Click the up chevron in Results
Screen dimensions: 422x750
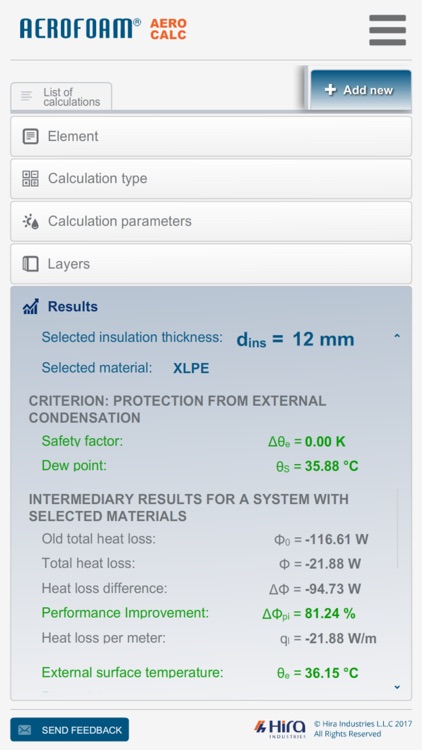(397, 337)
